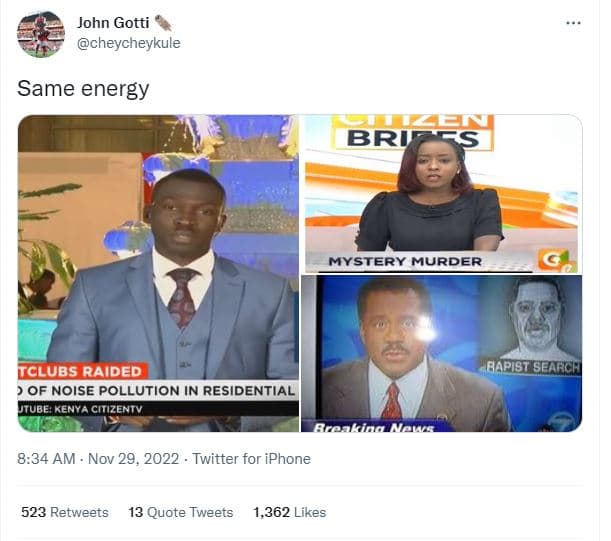Open the John Gotti display name
The width and height of the screenshot is (611, 541).
tap(113, 23)
